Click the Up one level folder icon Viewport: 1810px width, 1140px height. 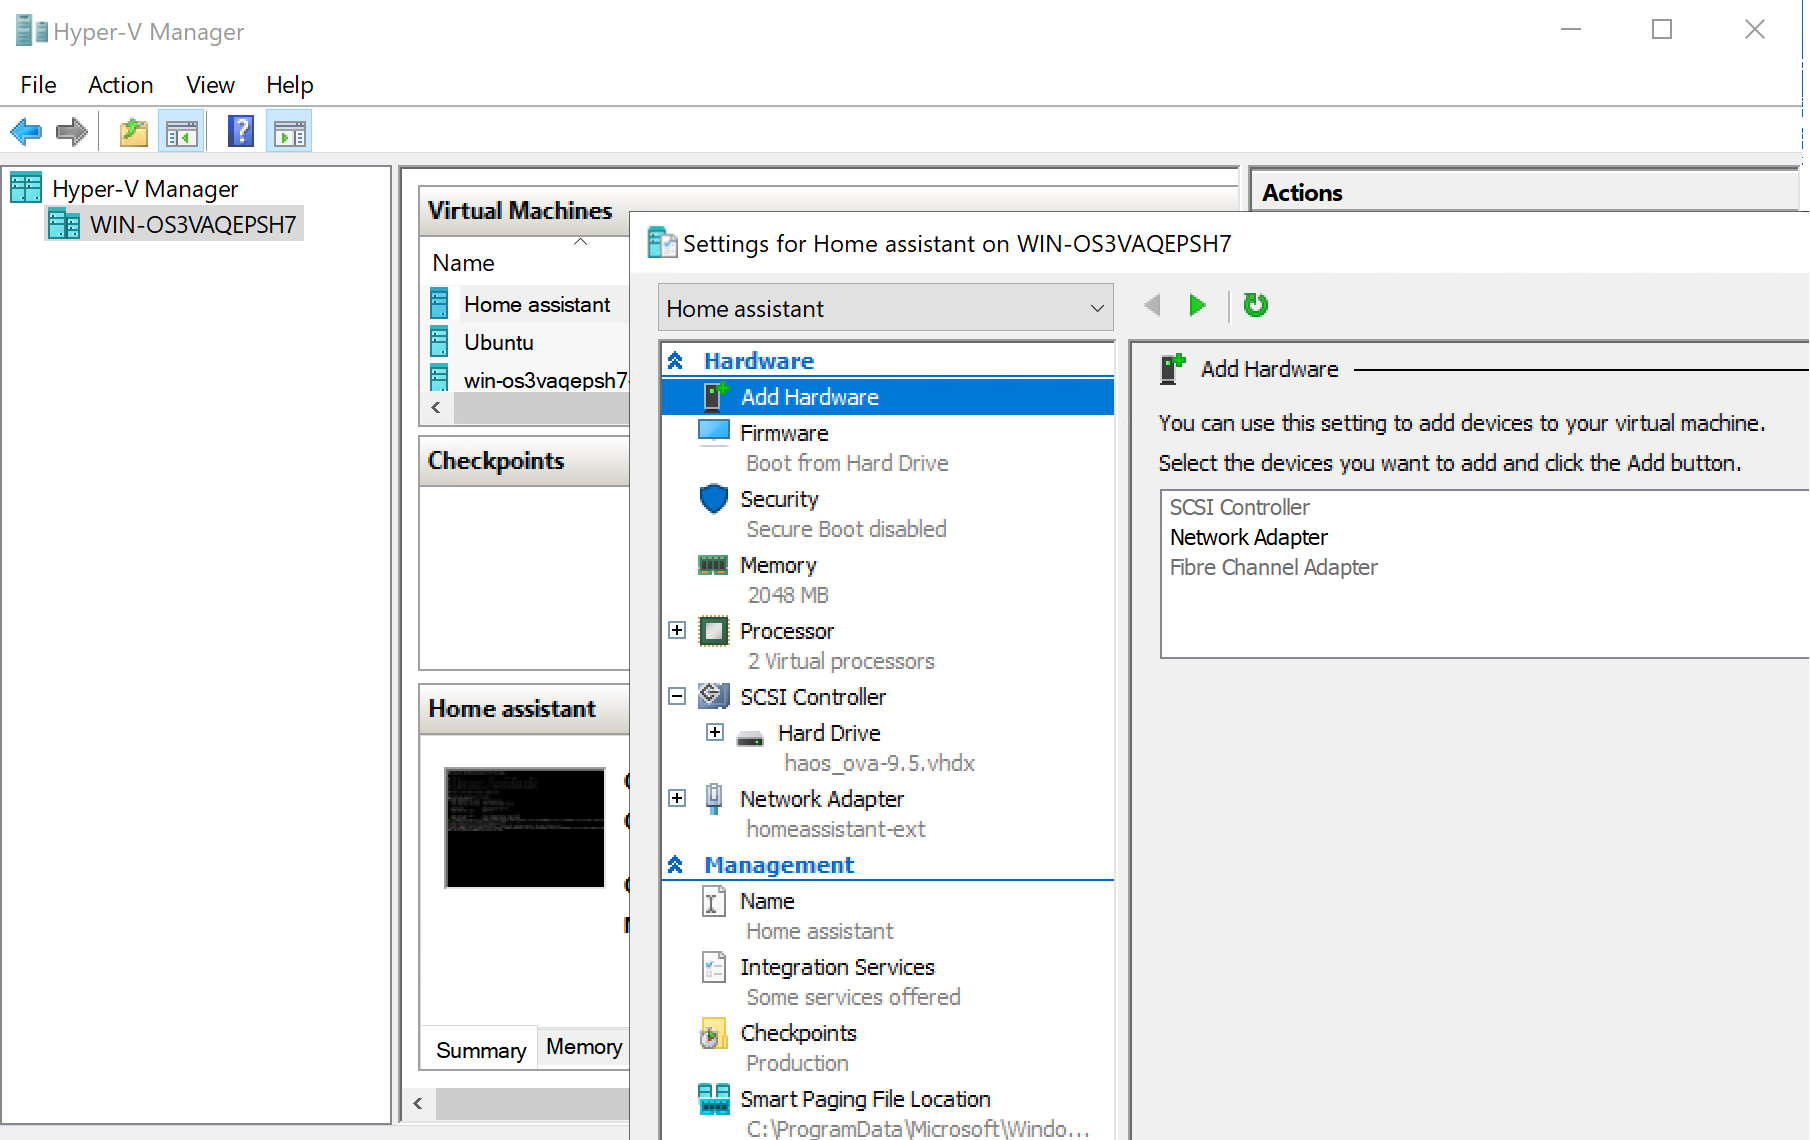coord(133,132)
